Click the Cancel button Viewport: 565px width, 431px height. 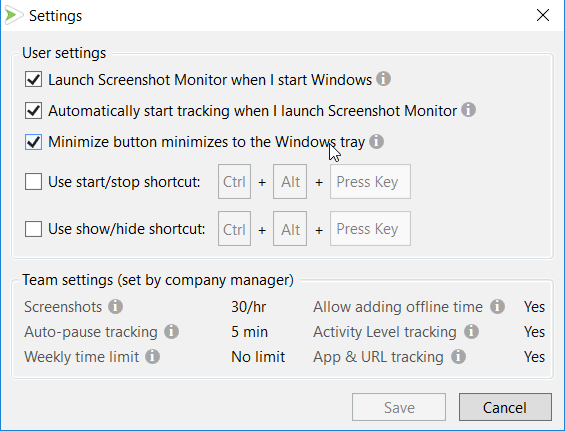[505, 407]
